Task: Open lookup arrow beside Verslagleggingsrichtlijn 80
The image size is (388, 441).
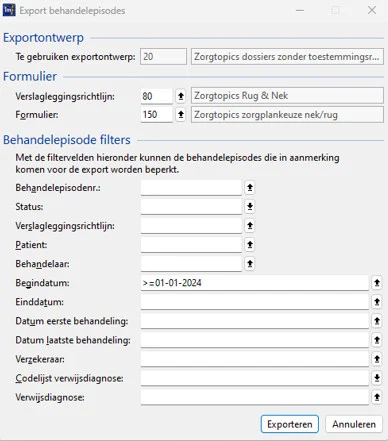Action: [181, 96]
